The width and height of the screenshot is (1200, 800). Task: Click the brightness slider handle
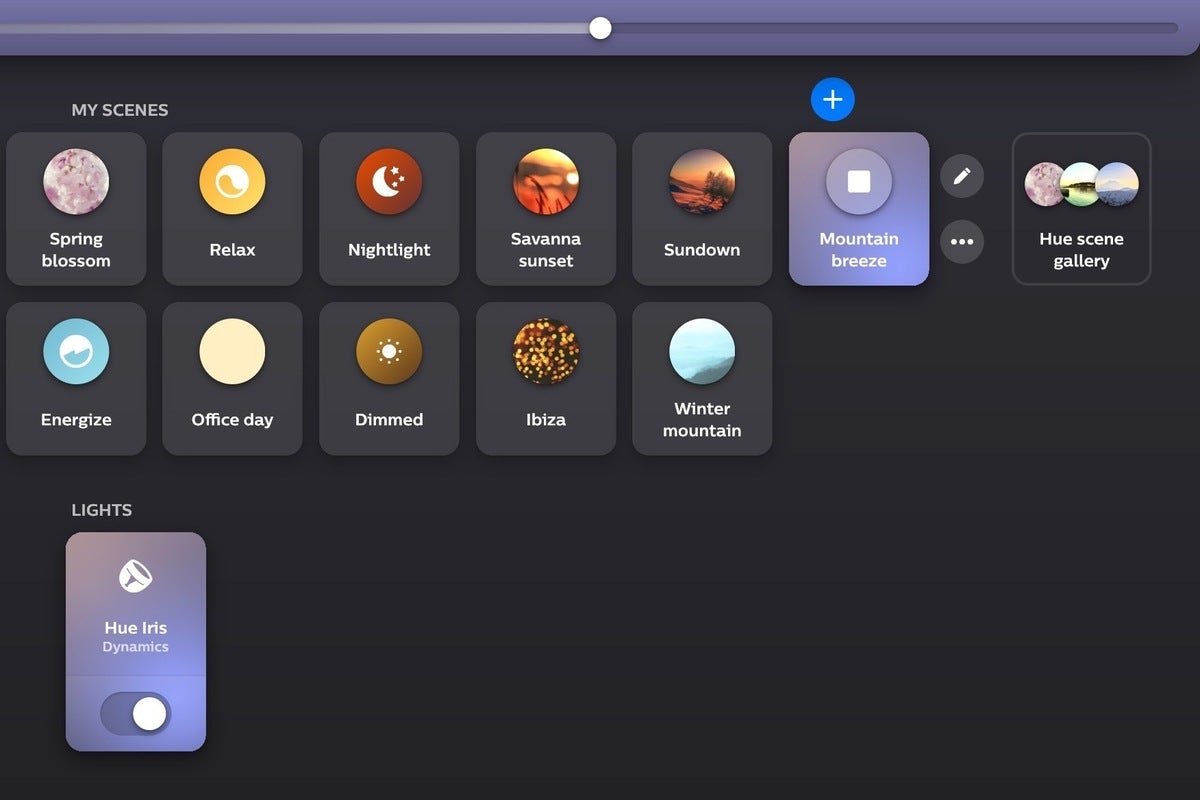click(x=600, y=28)
